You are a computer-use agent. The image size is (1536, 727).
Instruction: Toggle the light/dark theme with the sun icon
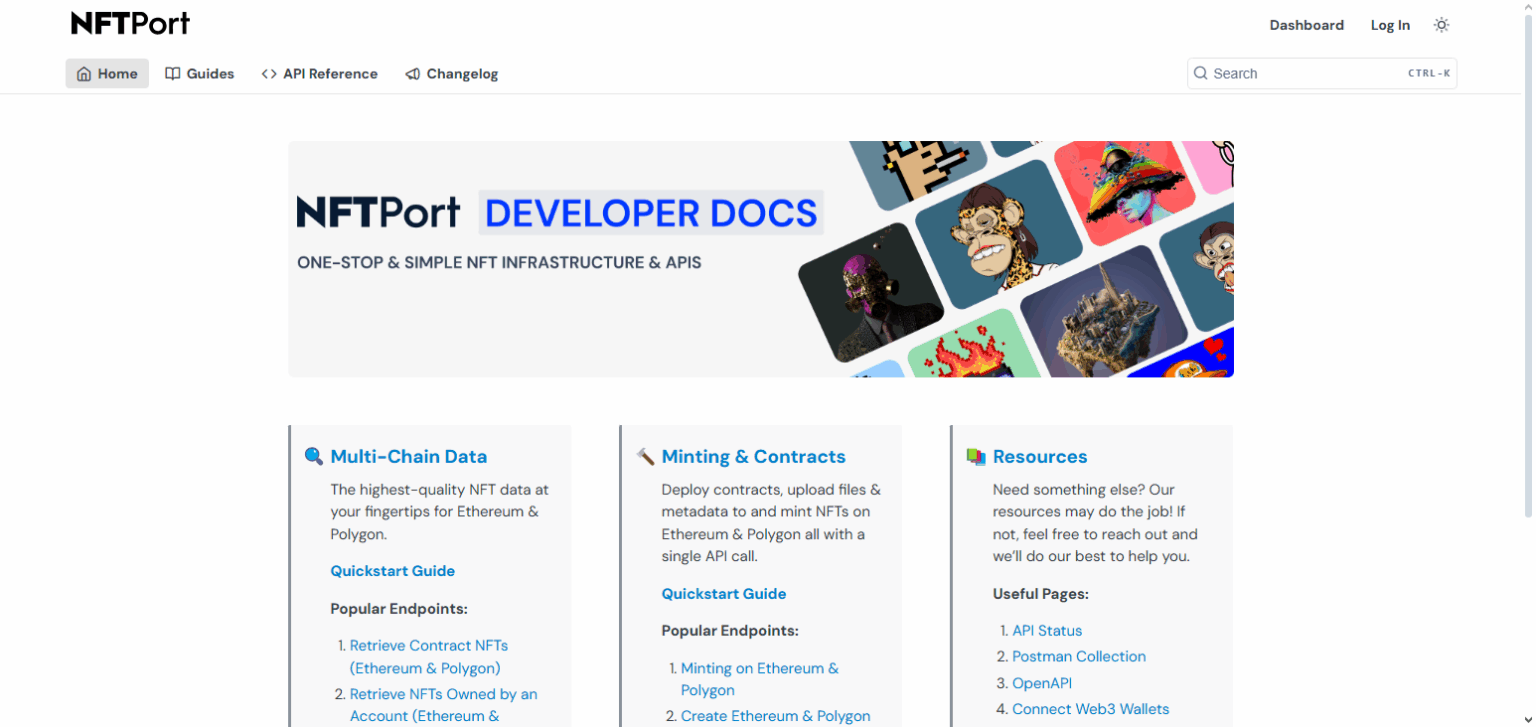click(x=1441, y=24)
